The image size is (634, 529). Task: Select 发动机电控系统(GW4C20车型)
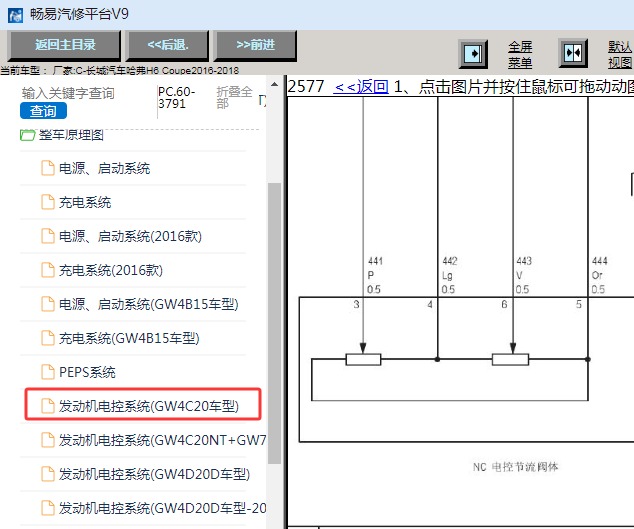[x=149, y=406]
